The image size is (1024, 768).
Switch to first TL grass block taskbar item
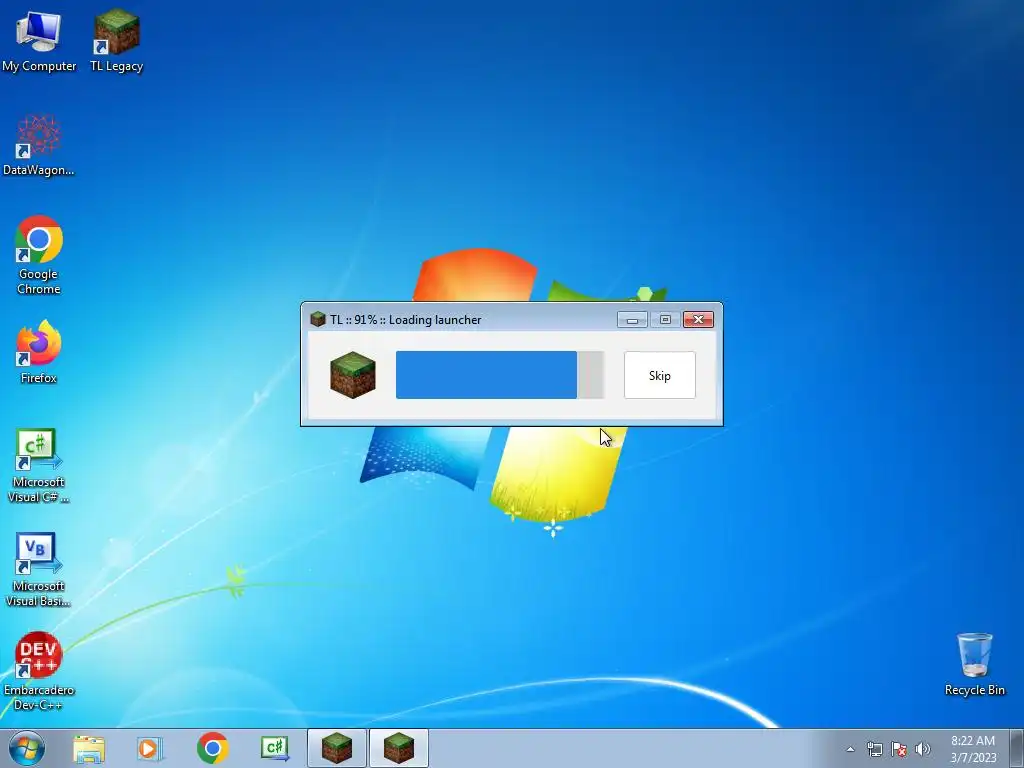click(x=336, y=748)
